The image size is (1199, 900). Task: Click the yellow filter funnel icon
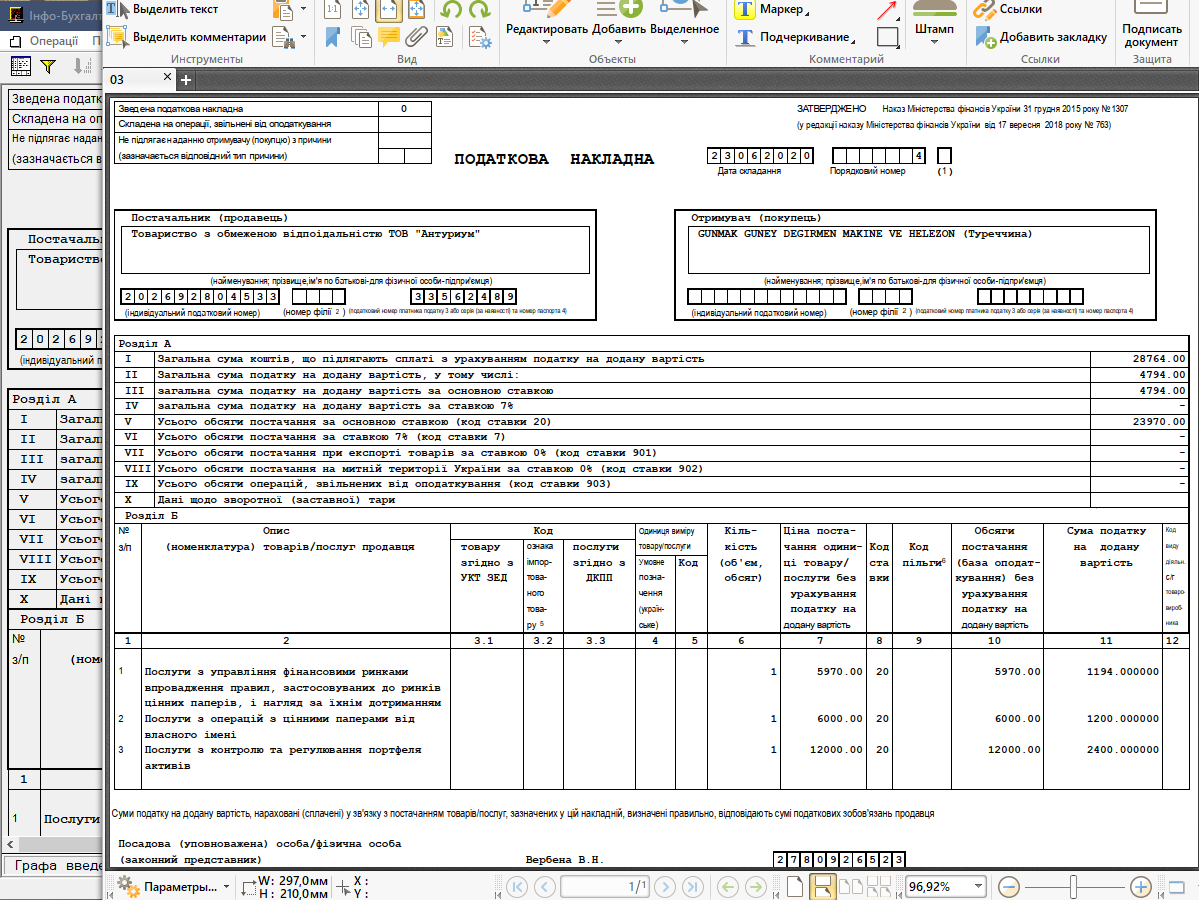click(x=48, y=67)
